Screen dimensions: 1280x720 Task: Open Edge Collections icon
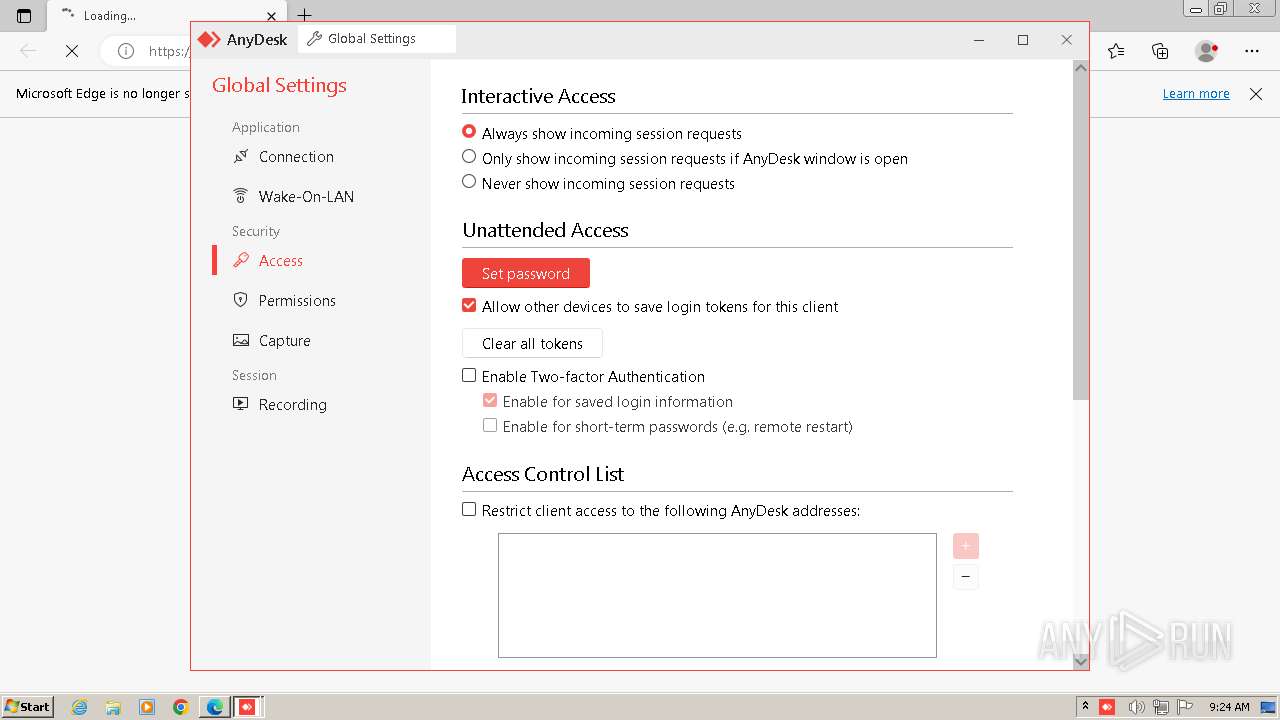click(x=1160, y=50)
